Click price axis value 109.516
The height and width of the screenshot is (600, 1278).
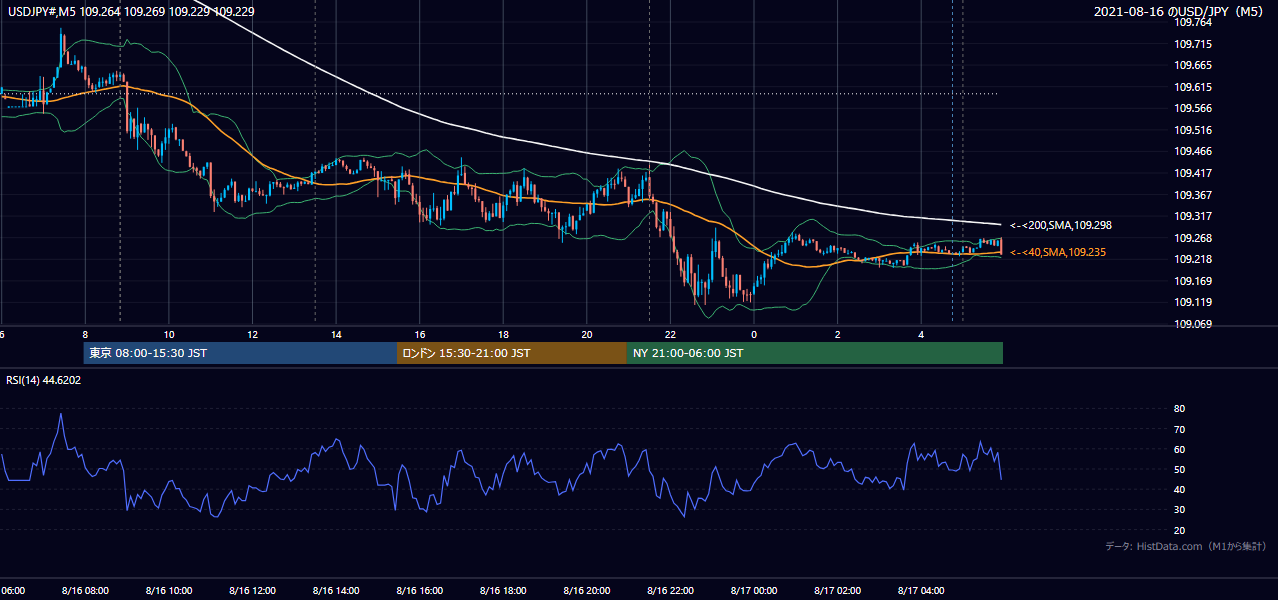pyautogui.click(x=1193, y=130)
